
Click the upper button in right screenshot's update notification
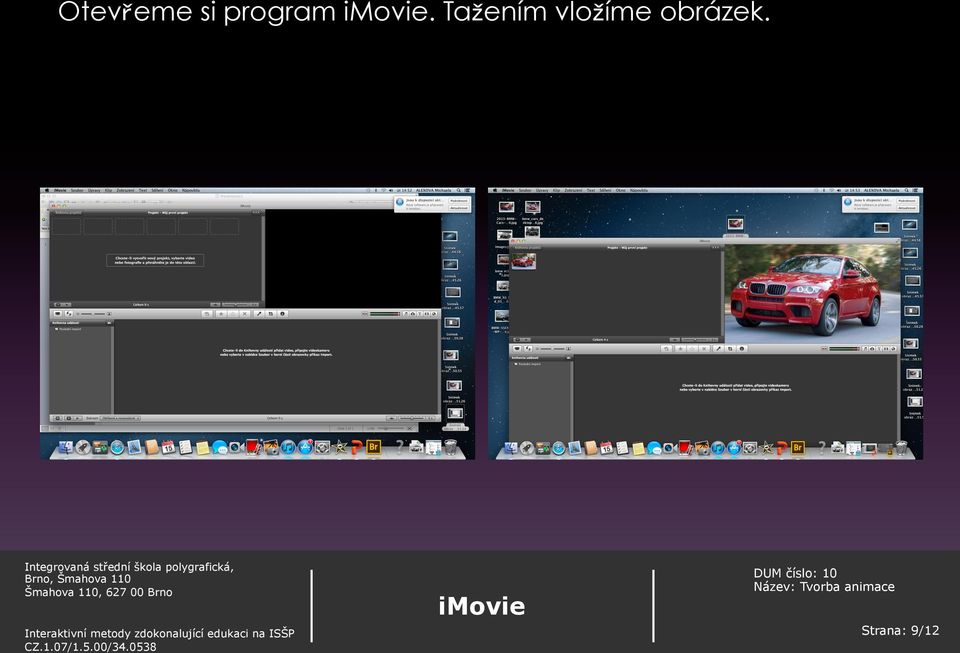point(907,201)
